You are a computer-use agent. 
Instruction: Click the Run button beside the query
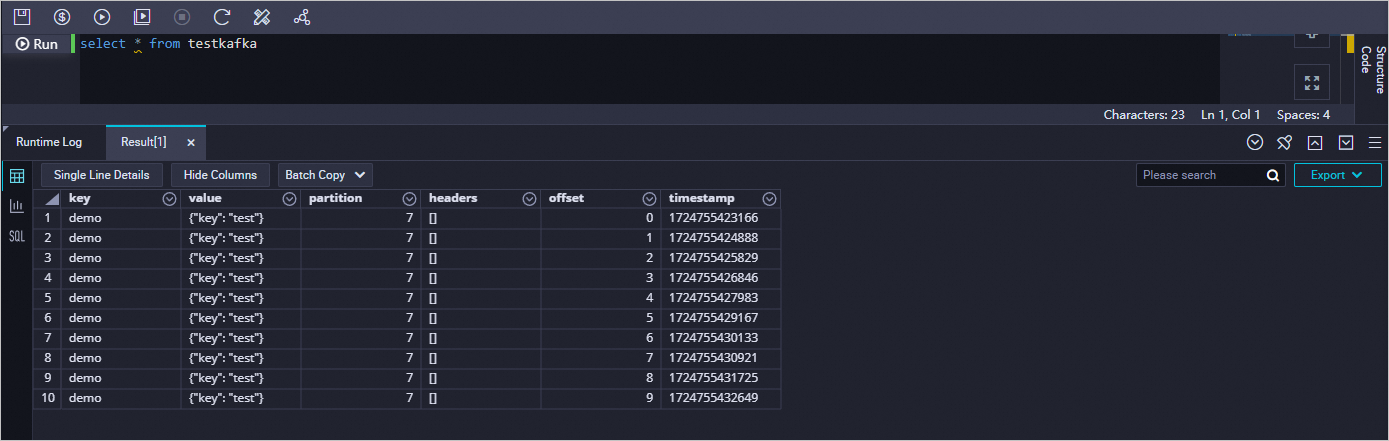(37, 44)
